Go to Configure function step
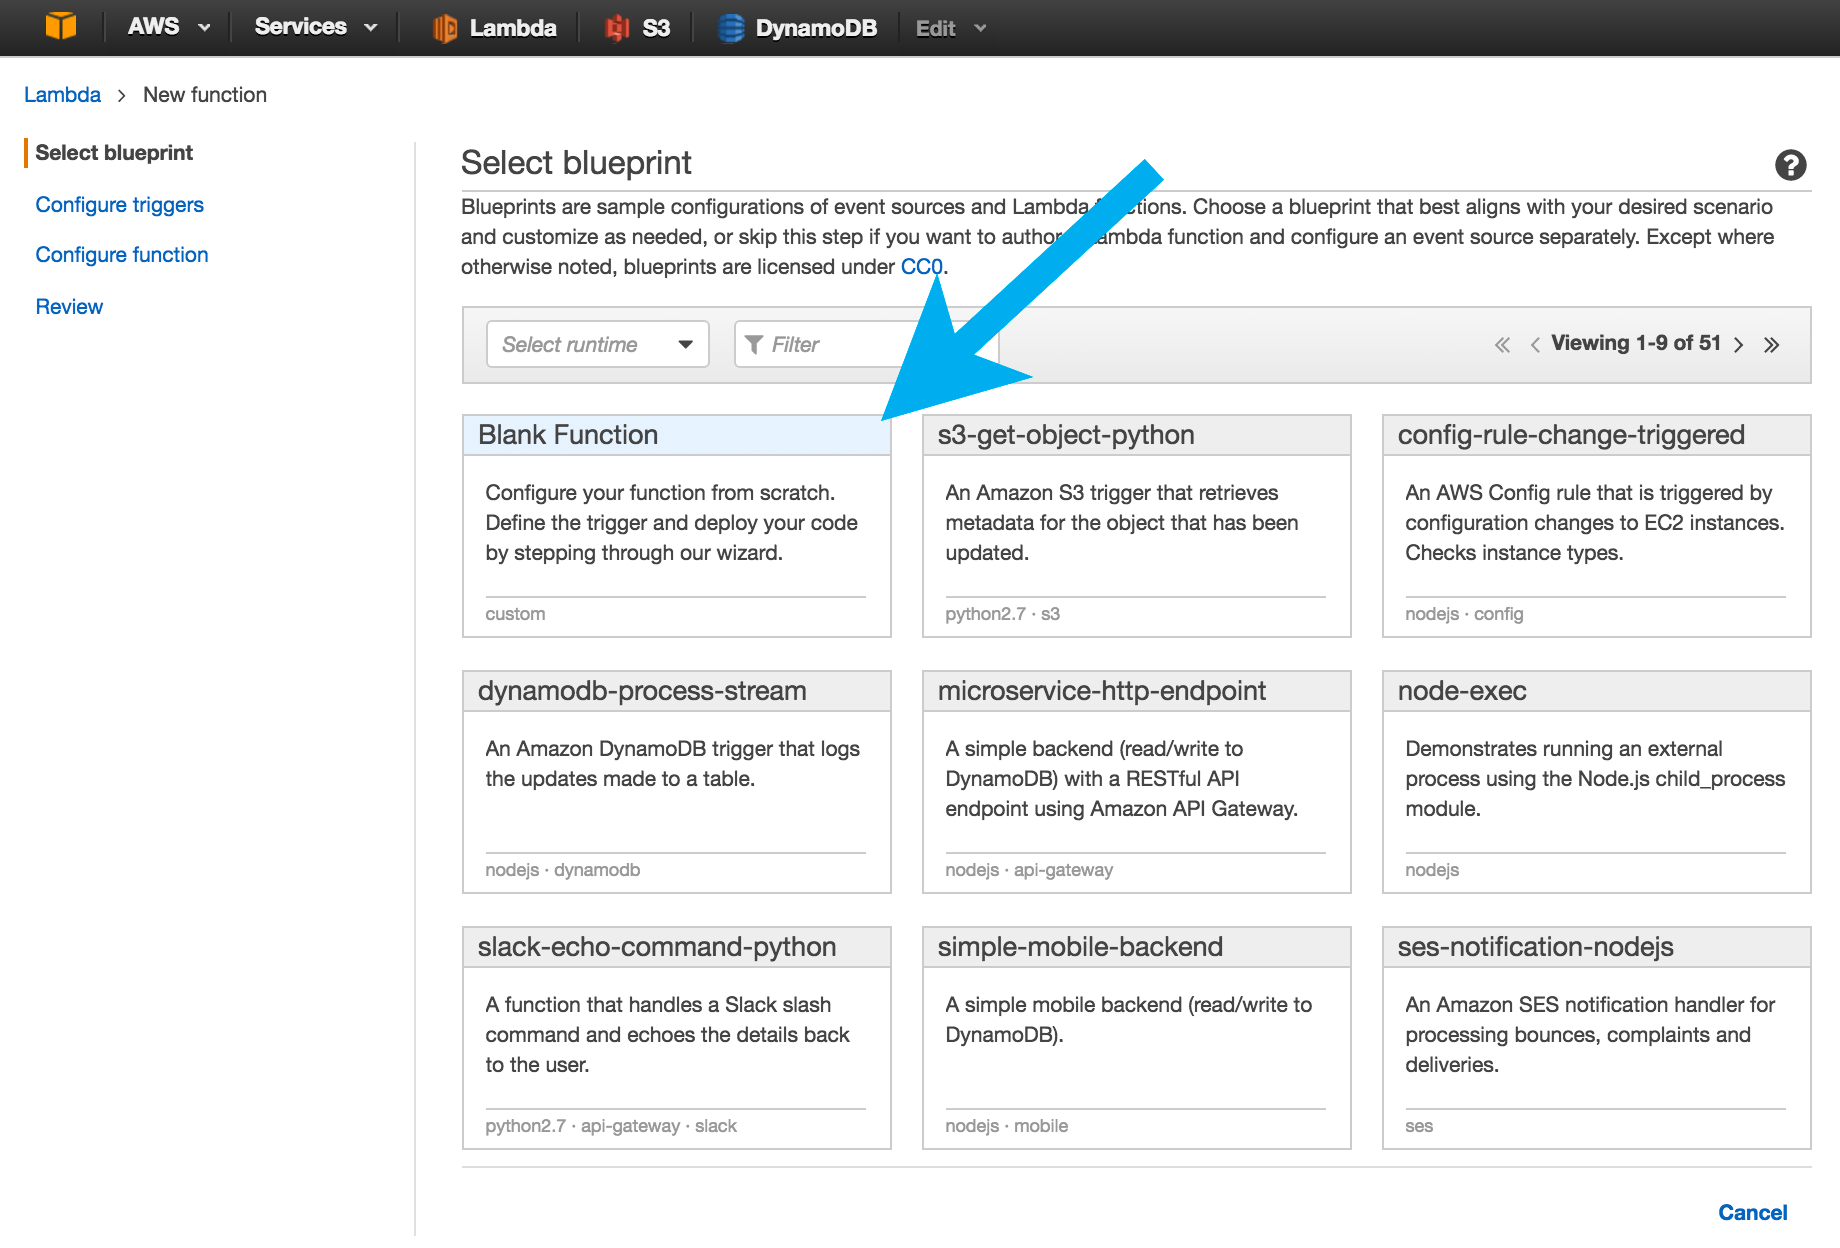The image size is (1840, 1248). click(121, 255)
